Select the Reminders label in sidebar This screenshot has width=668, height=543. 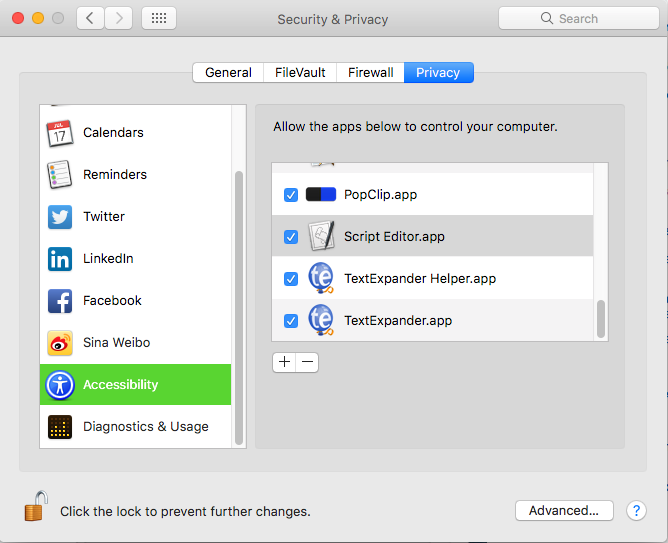point(115,175)
